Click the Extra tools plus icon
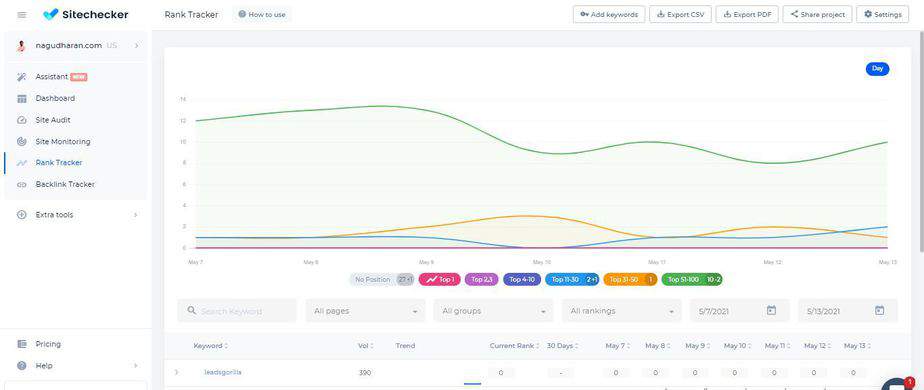The height and width of the screenshot is (390, 924). tap(22, 215)
